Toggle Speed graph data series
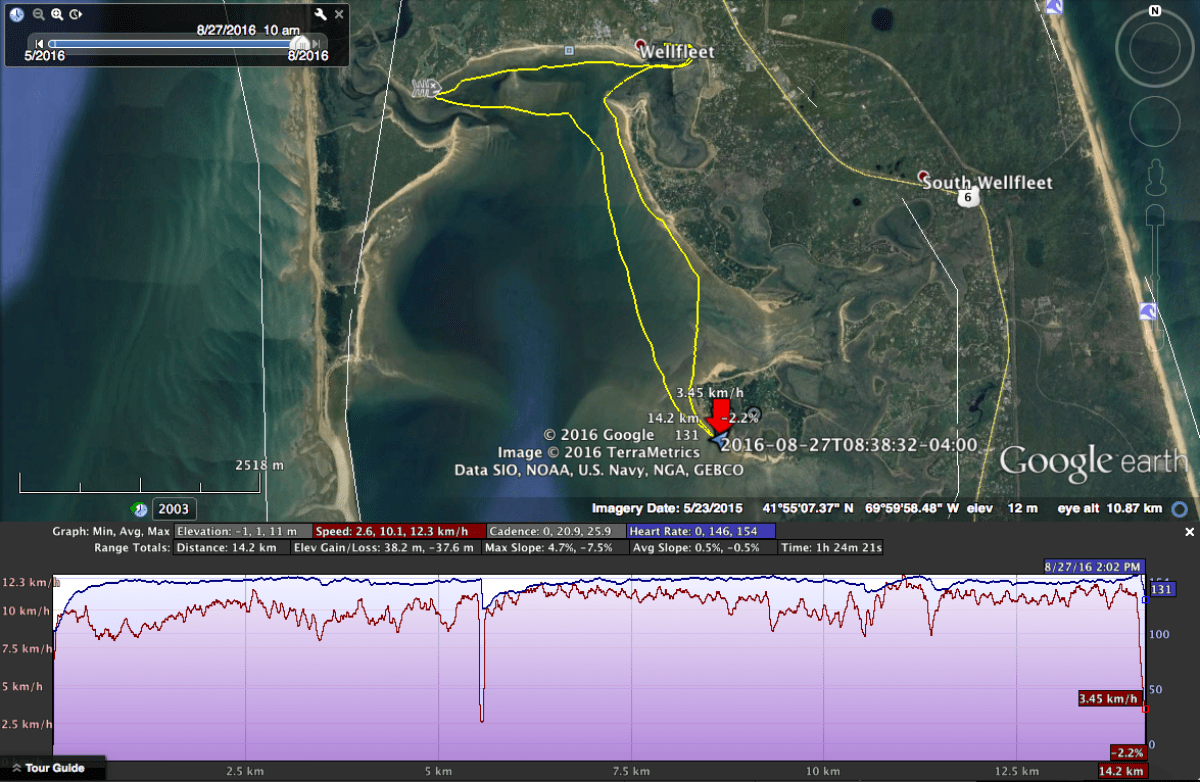 coord(400,531)
